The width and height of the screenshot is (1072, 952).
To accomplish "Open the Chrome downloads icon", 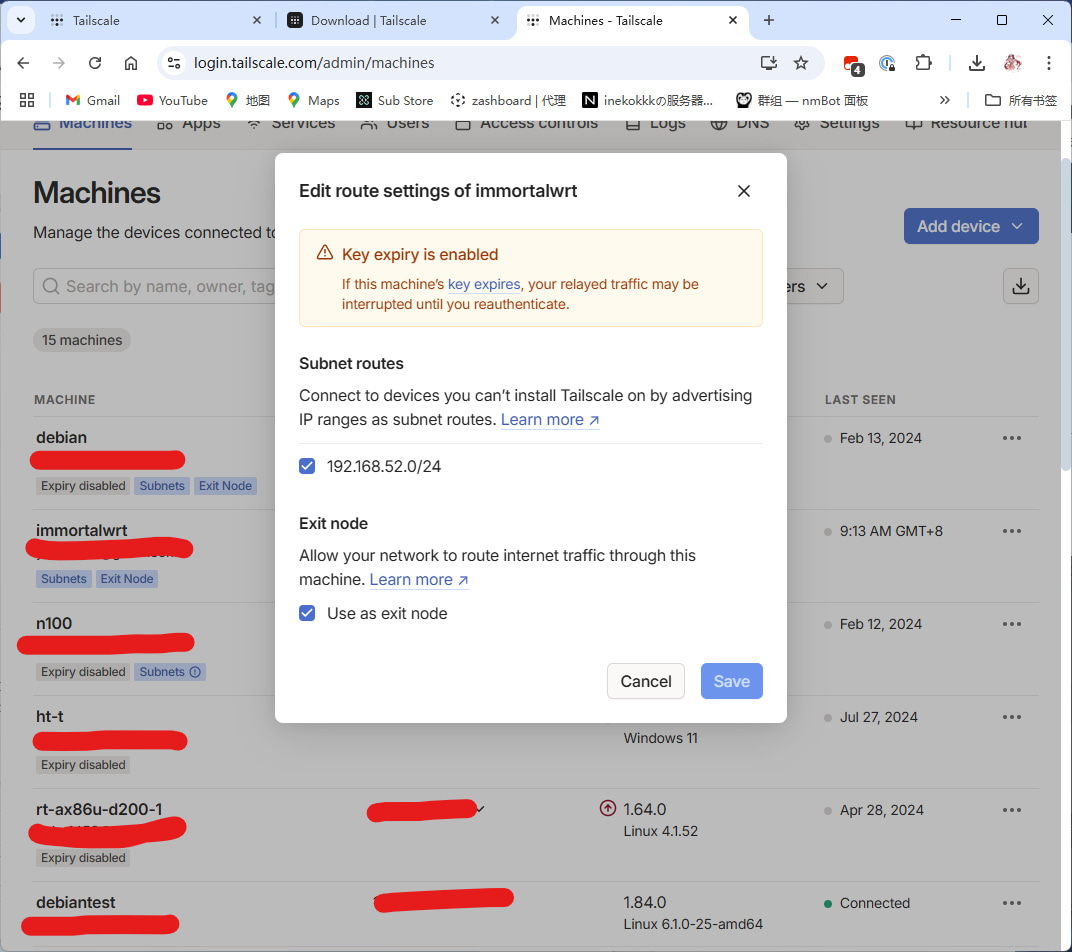I will point(976,63).
